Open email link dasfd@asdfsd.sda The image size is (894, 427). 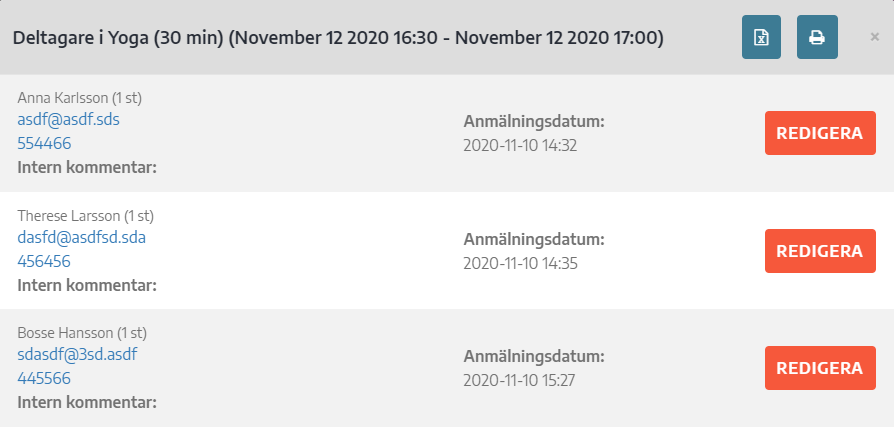pyautogui.click(x=82, y=237)
